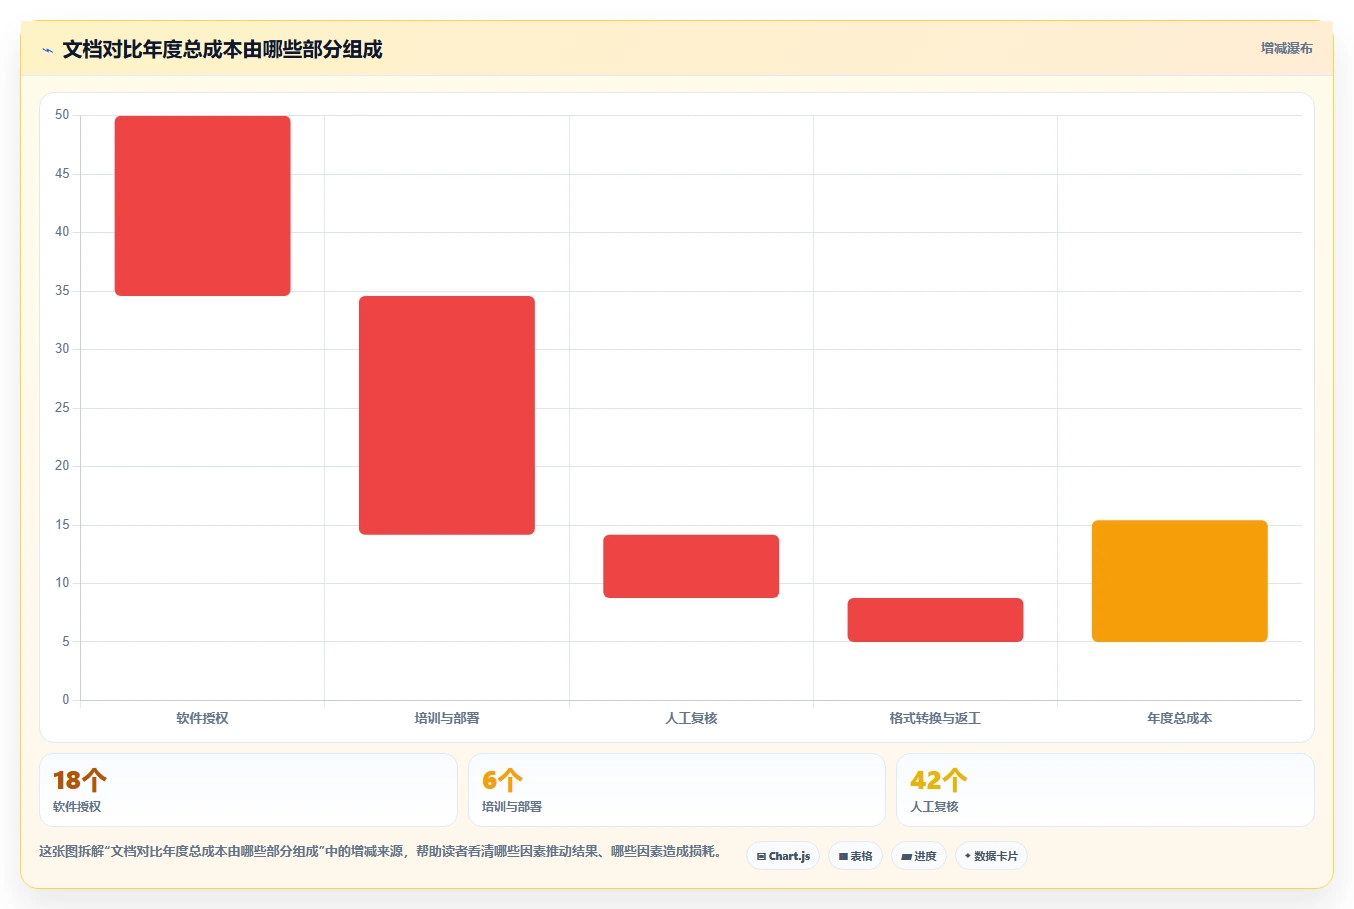Click the 人工复核 x-axis label
Image resolution: width=1354 pixels, height=909 pixels.
(x=691, y=718)
